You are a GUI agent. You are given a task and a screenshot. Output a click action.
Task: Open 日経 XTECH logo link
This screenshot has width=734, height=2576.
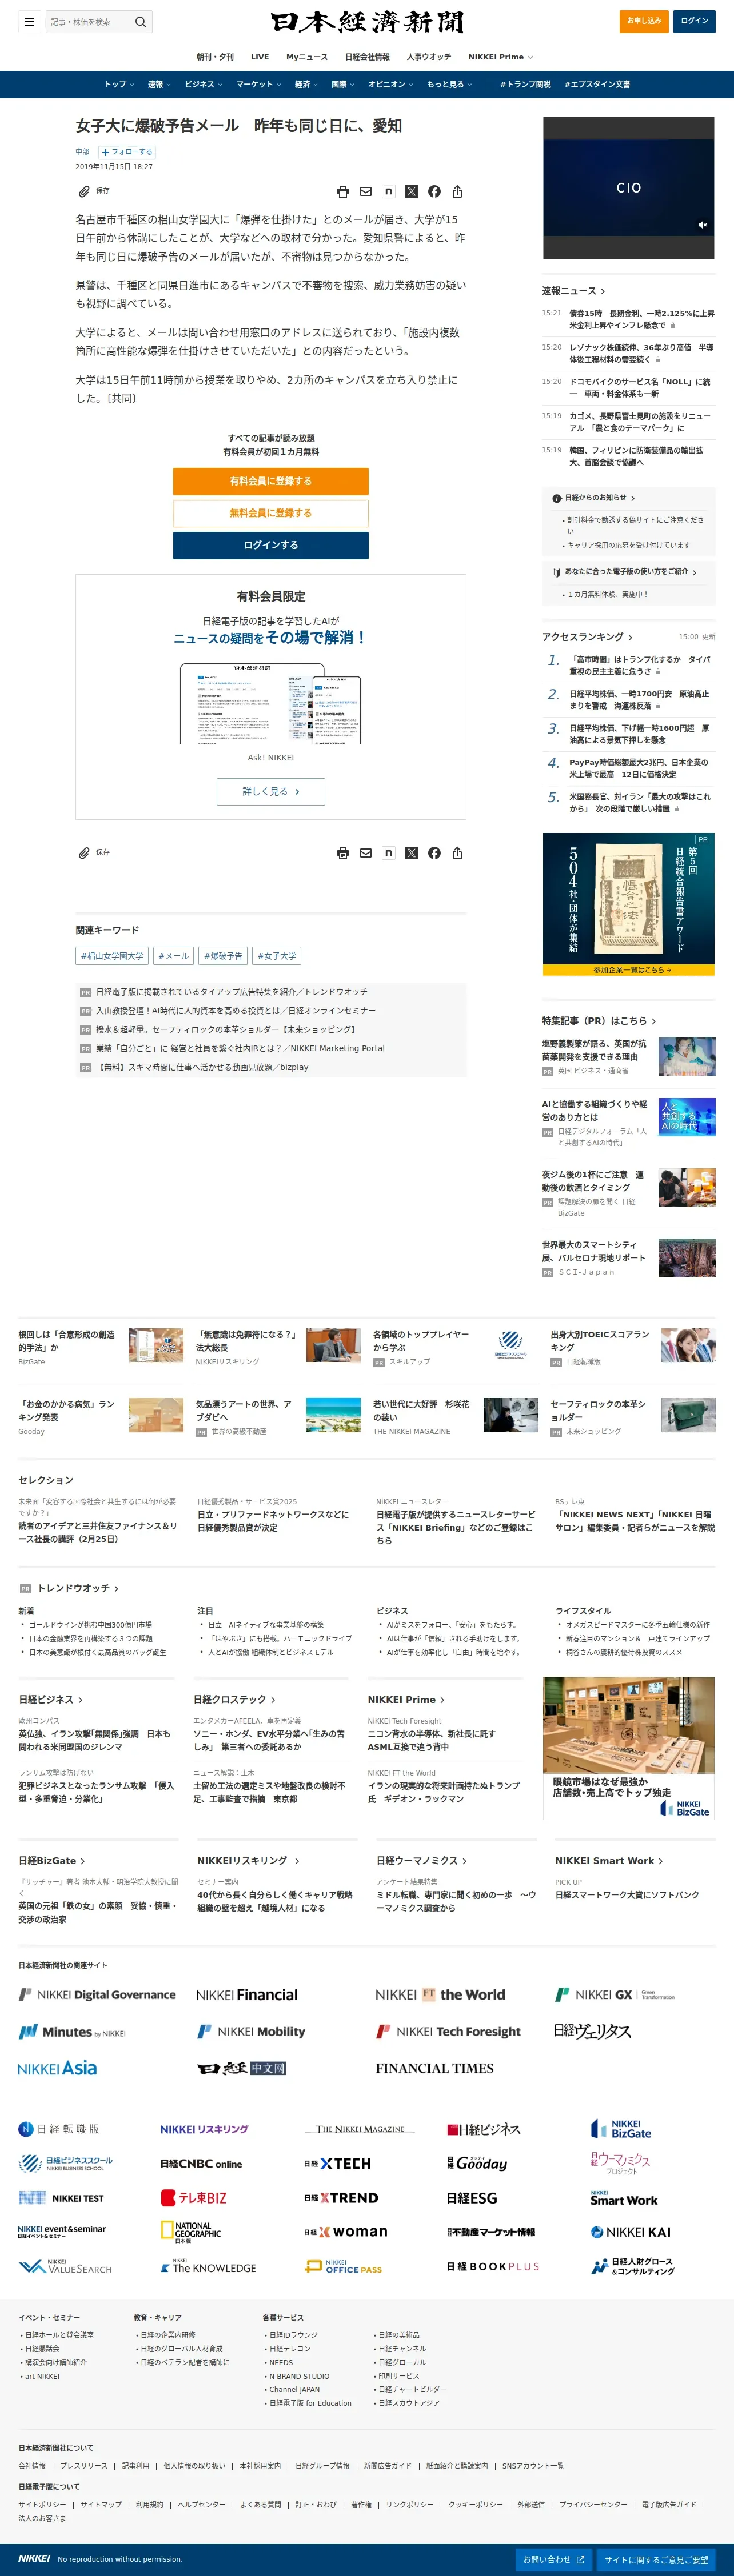(337, 2163)
